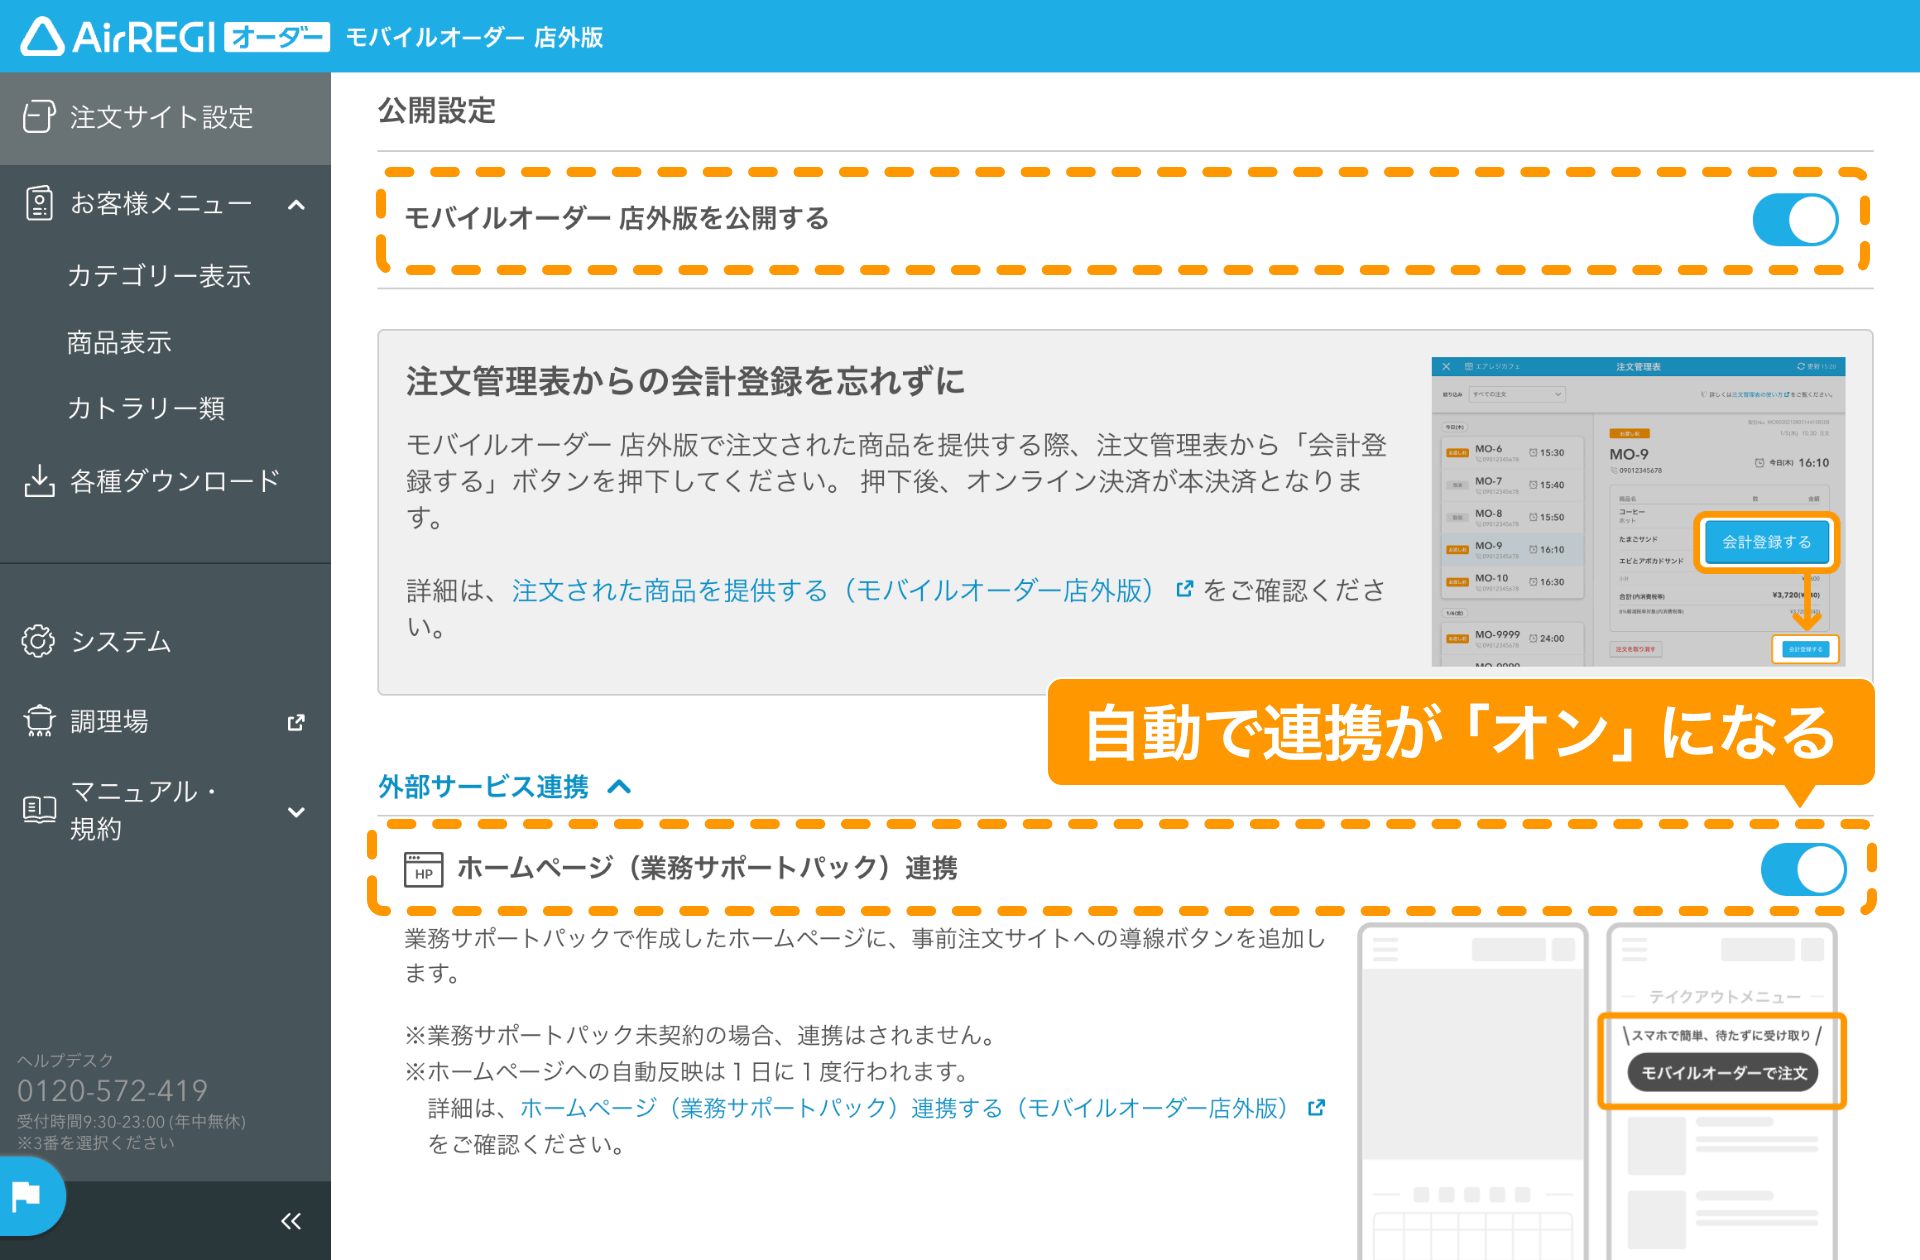1920x1260 pixels.
Task: Click the 各種ダウンロード download icon
Action: (x=38, y=481)
